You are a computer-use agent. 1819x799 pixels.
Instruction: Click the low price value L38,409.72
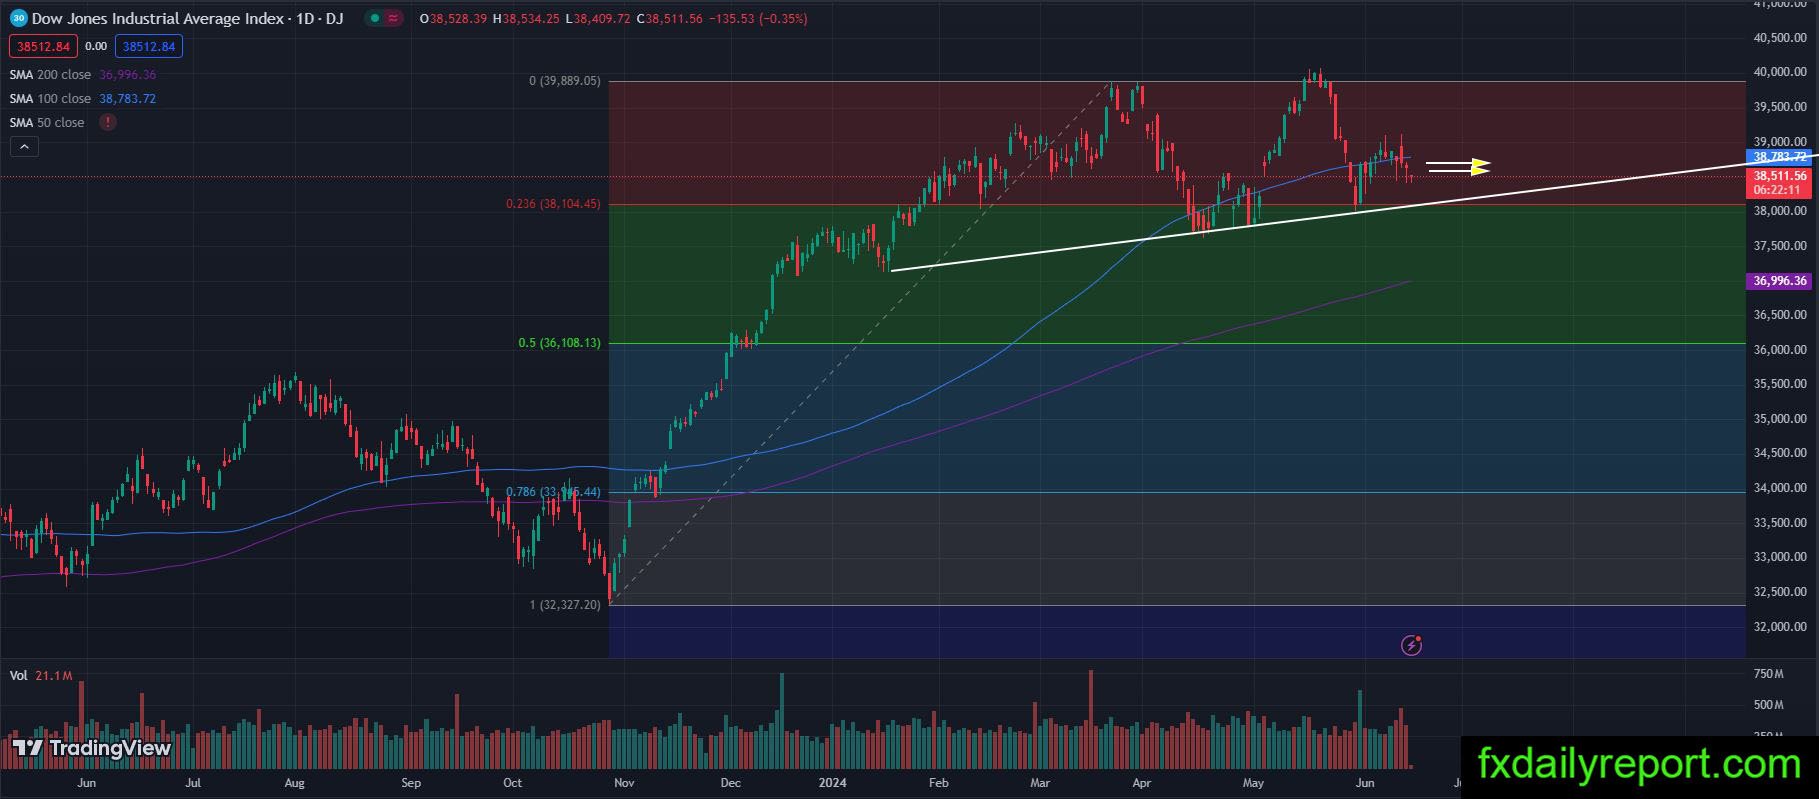(598, 19)
